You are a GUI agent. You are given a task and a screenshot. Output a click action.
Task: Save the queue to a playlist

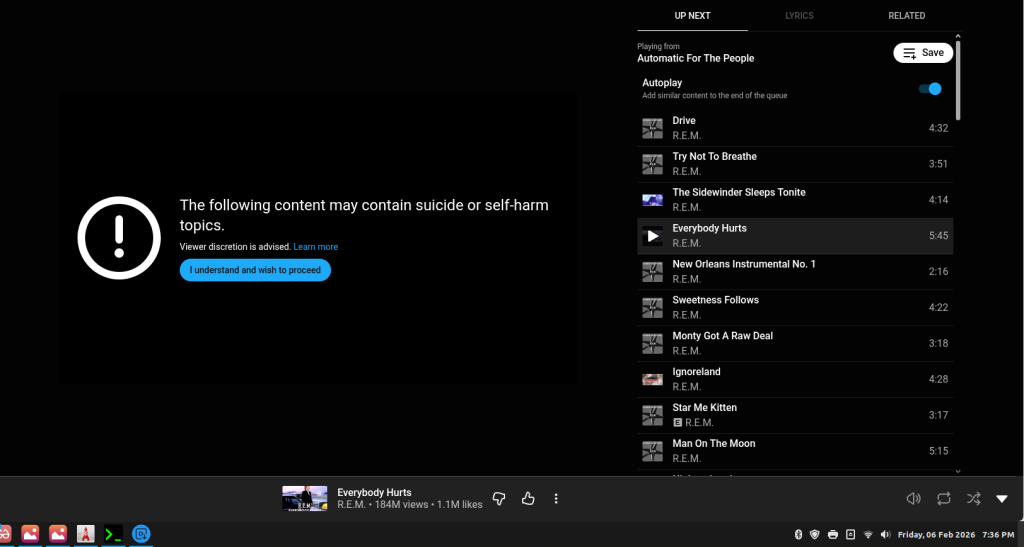pos(922,53)
